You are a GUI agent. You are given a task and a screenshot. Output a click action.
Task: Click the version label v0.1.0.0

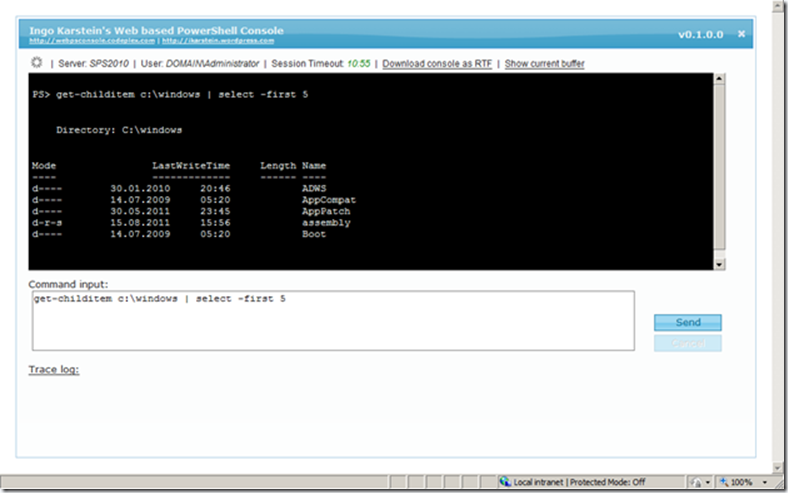coord(701,34)
